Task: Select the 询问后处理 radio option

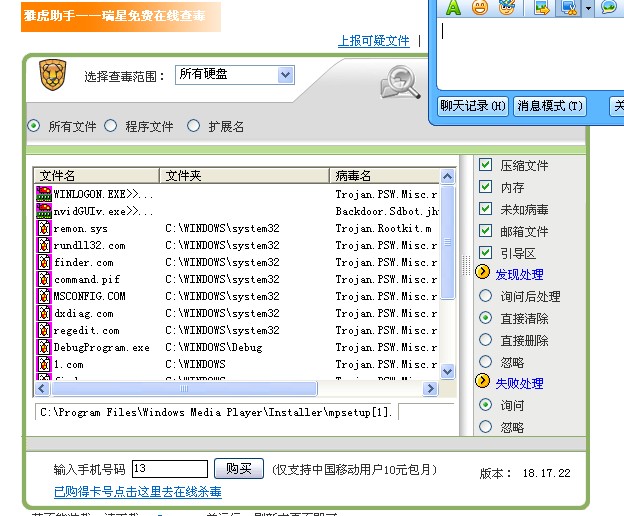Action: (x=486, y=296)
